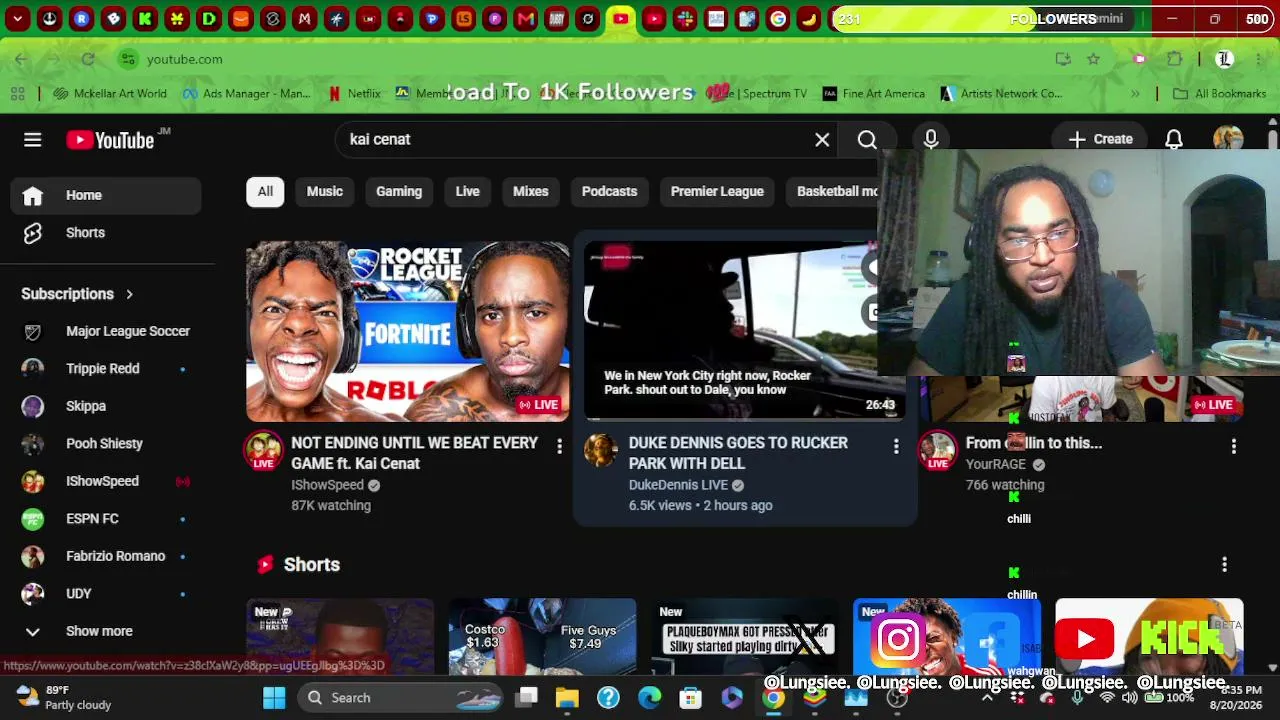Open the YouTube guide hamburger menu
This screenshot has width=1280, height=720.
(x=33, y=140)
